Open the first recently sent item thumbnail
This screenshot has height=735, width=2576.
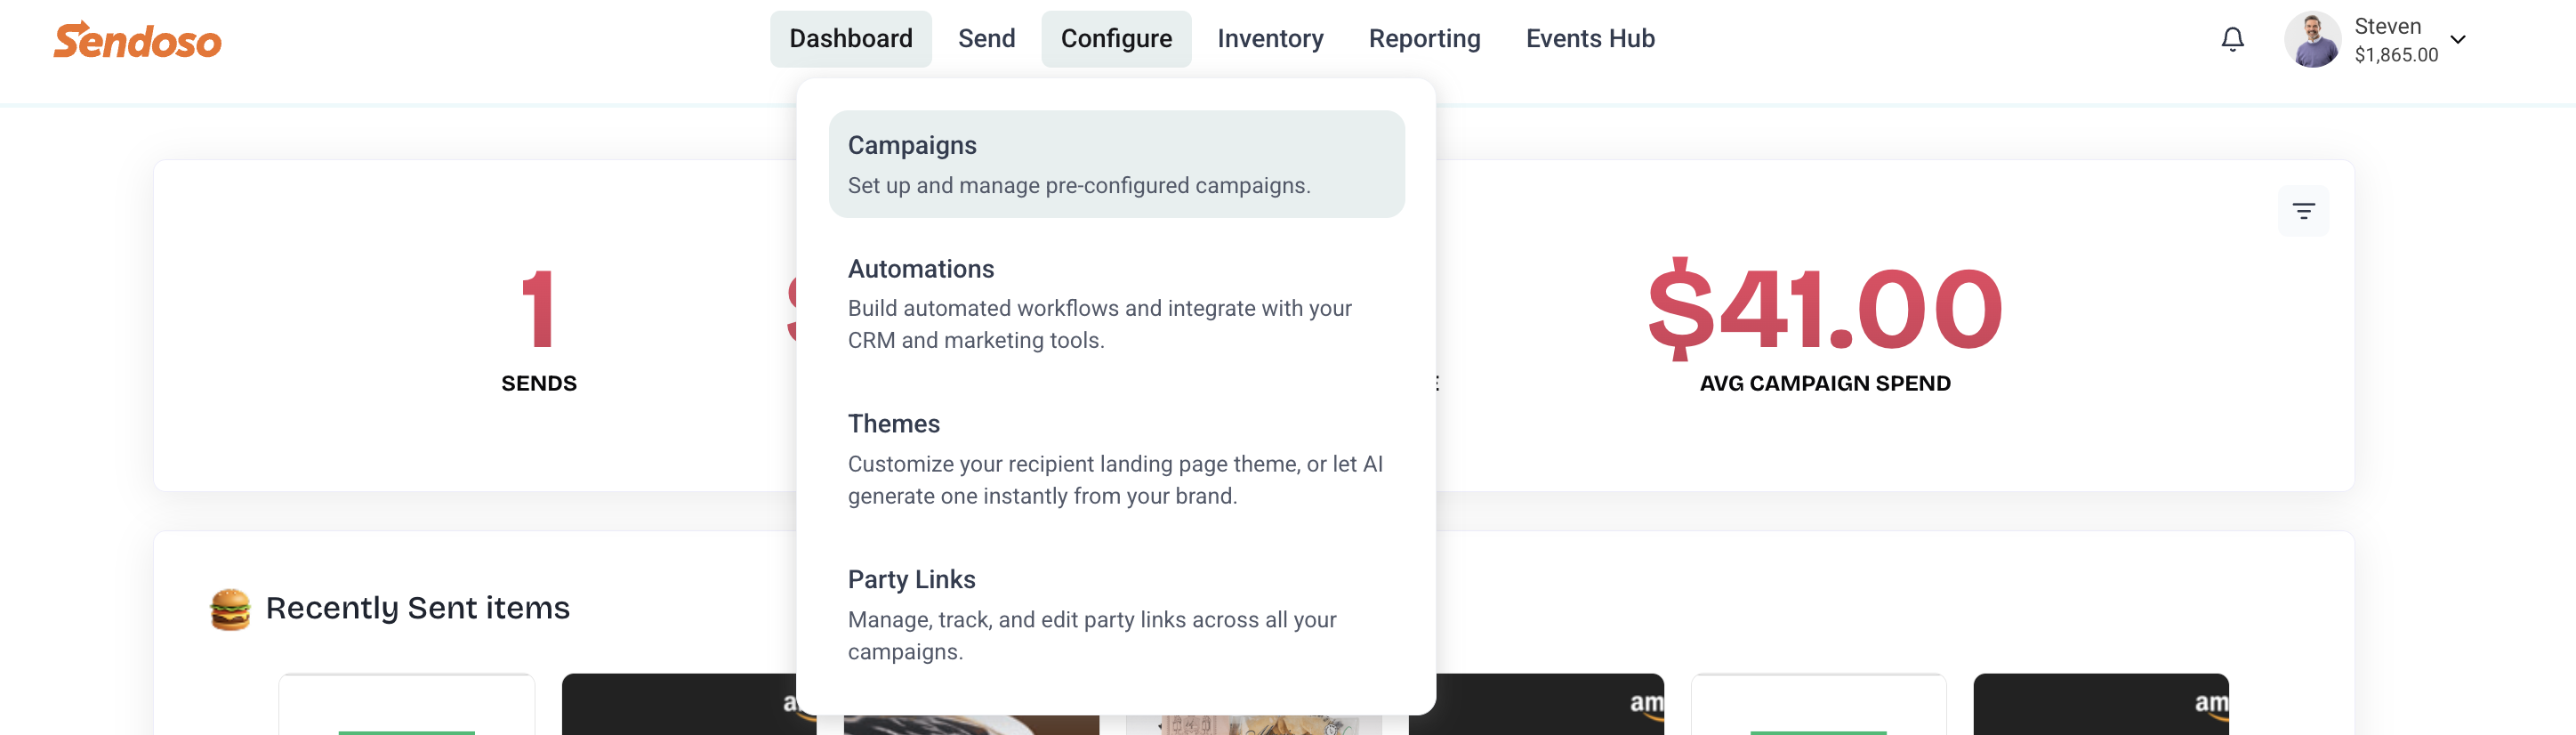(407, 704)
